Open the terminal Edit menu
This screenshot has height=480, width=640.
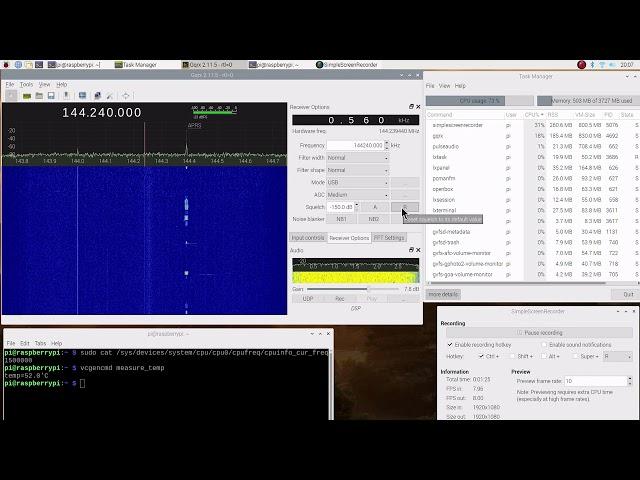[x=25, y=343]
